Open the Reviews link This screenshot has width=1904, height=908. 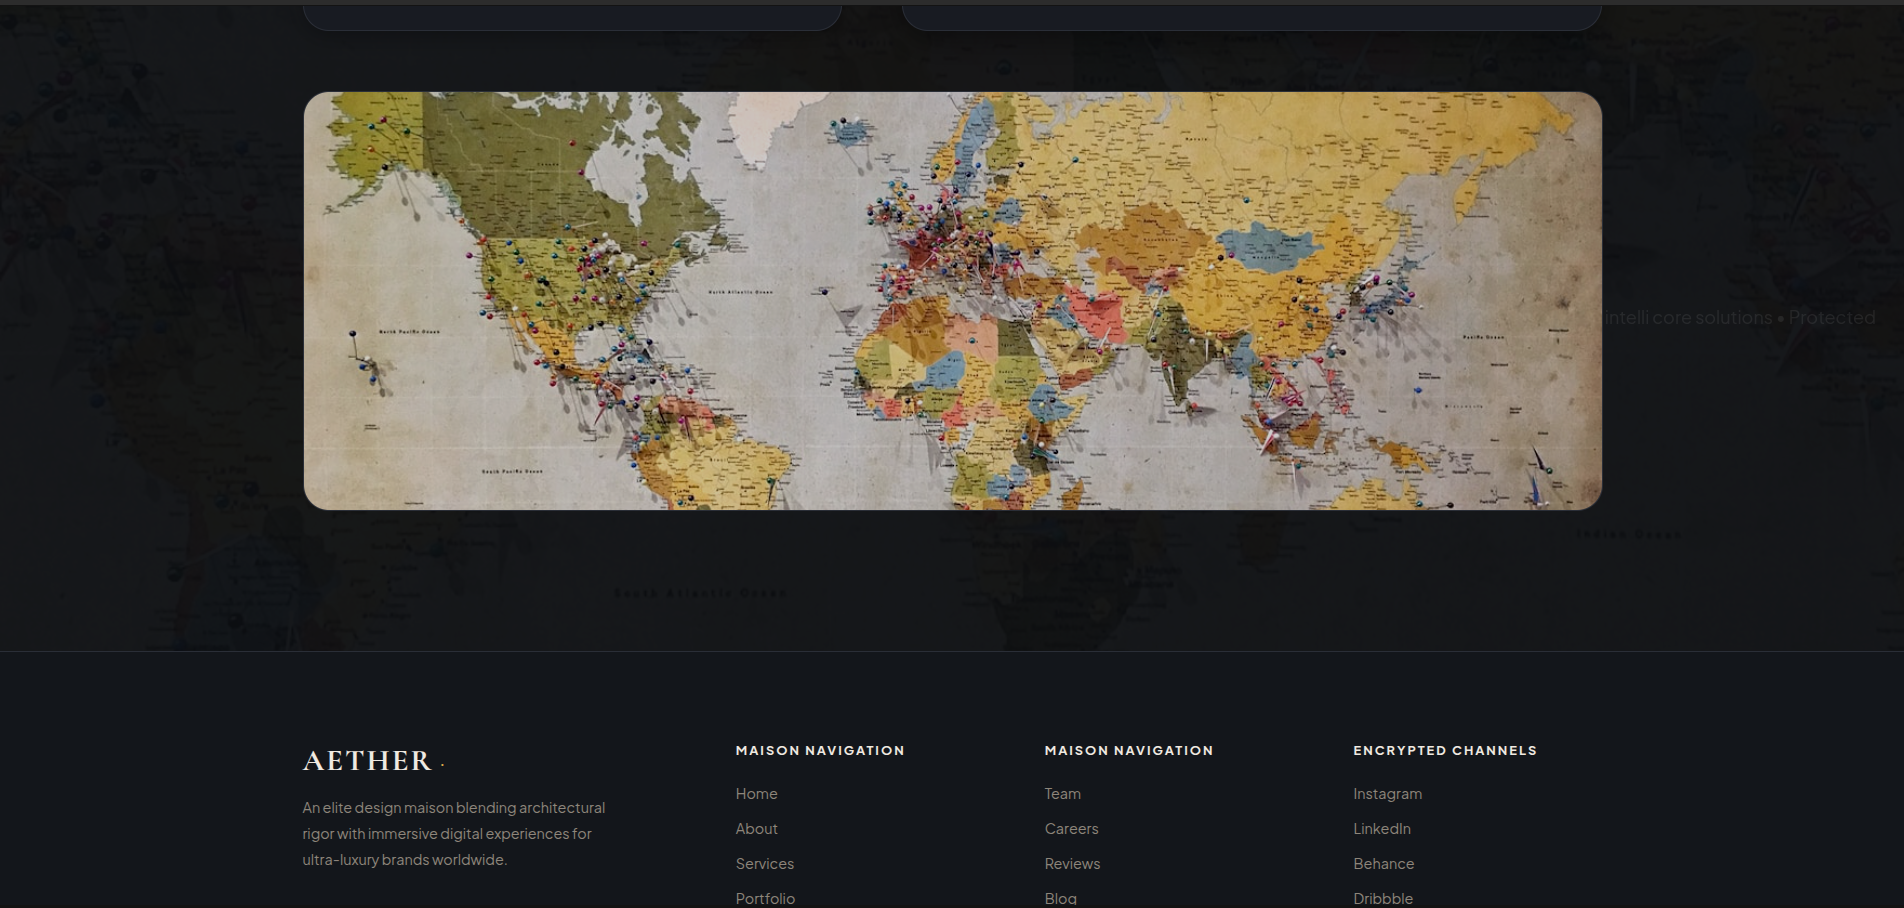click(1072, 864)
